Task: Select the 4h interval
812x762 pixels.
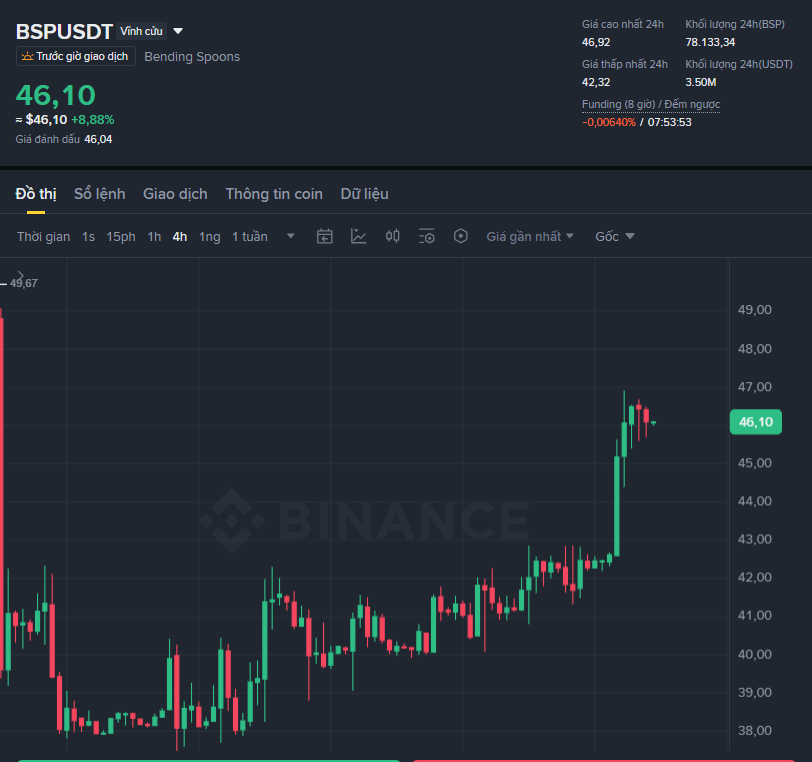Action: (x=180, y=237)
